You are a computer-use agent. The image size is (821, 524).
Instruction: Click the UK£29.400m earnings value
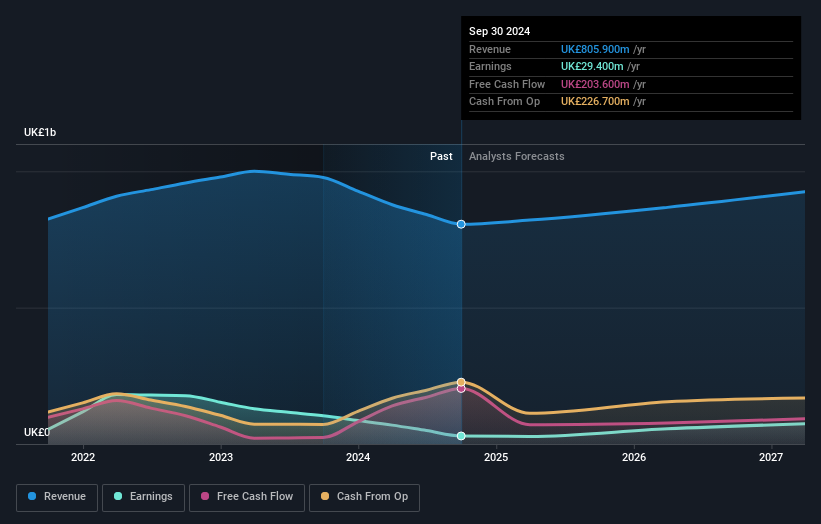click(x=592, y=66)
